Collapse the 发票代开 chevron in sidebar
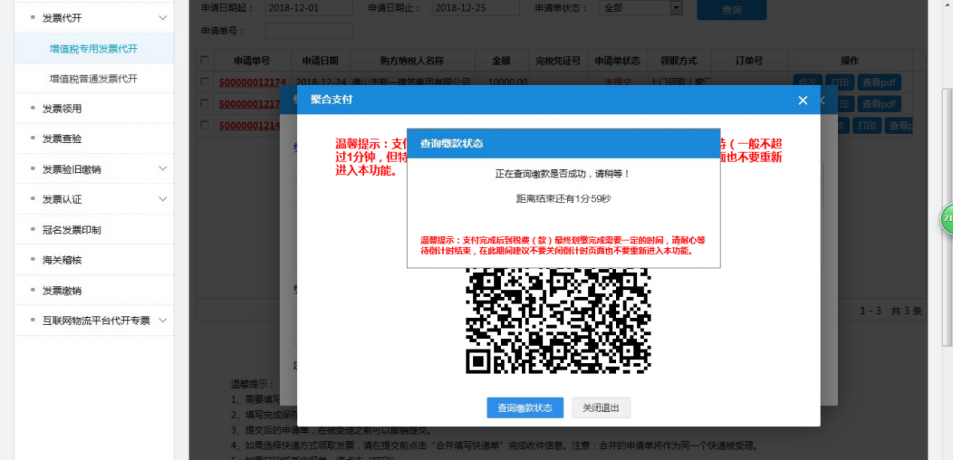The width and height of the screenshot is (953, 460). point(162,18)
